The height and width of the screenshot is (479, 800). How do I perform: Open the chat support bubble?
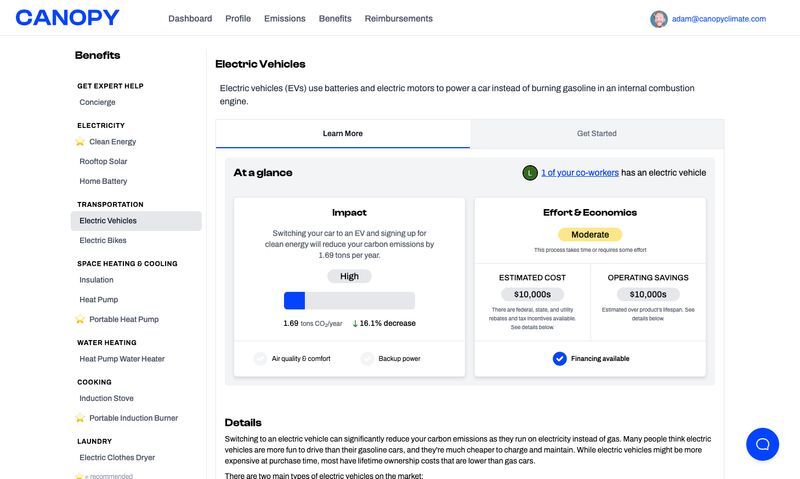click(x=762, y=443)
